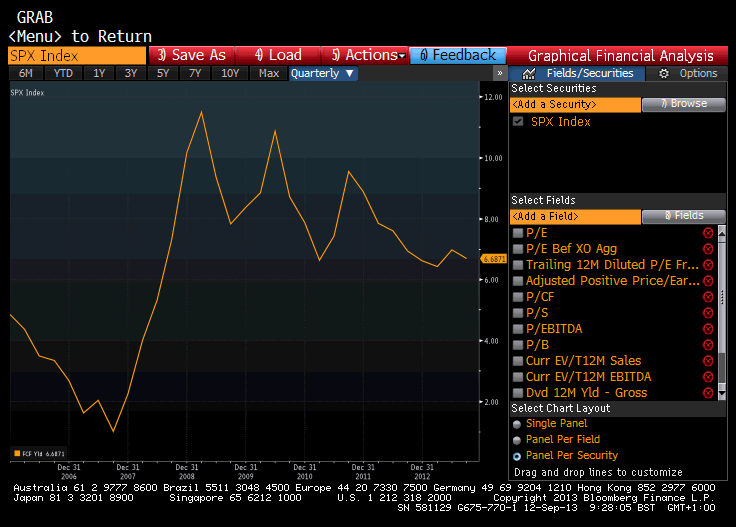Check Adjusted Positive Price/Earnings checkbox

point(518,281)
